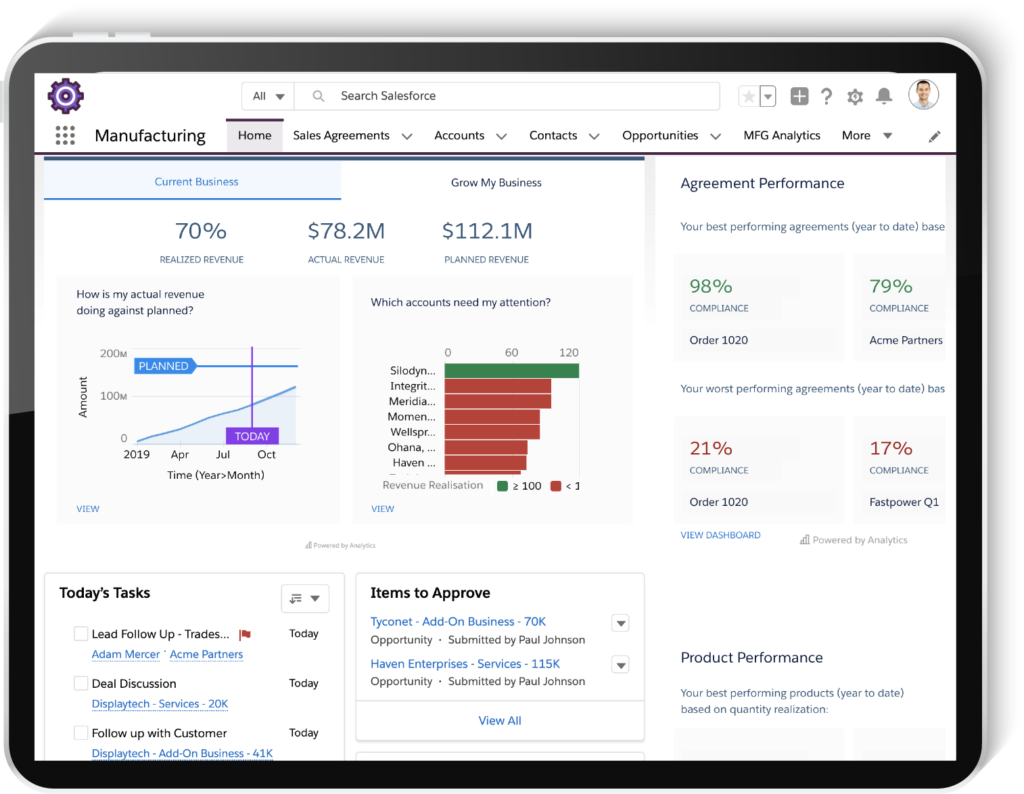The width and height of the screenshot is (1024, 794).
Task: Open the MFG Analytics tab
Action: [x=782, y=135]
